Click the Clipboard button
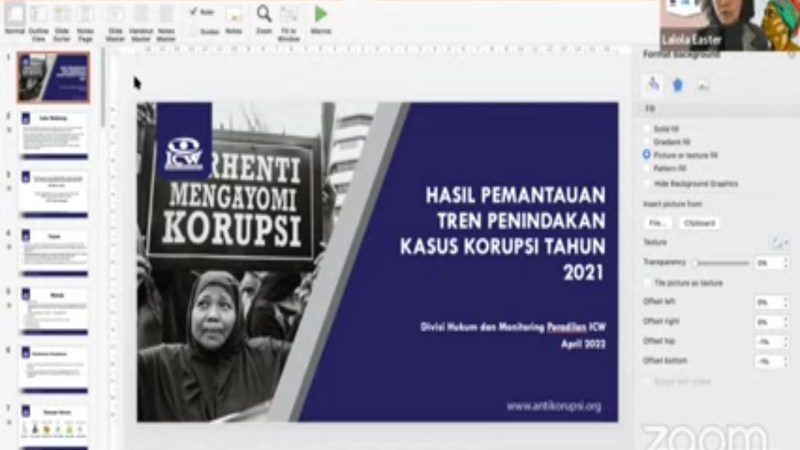The width and height of the screenshot is (800, 450). tap(698, 223)
